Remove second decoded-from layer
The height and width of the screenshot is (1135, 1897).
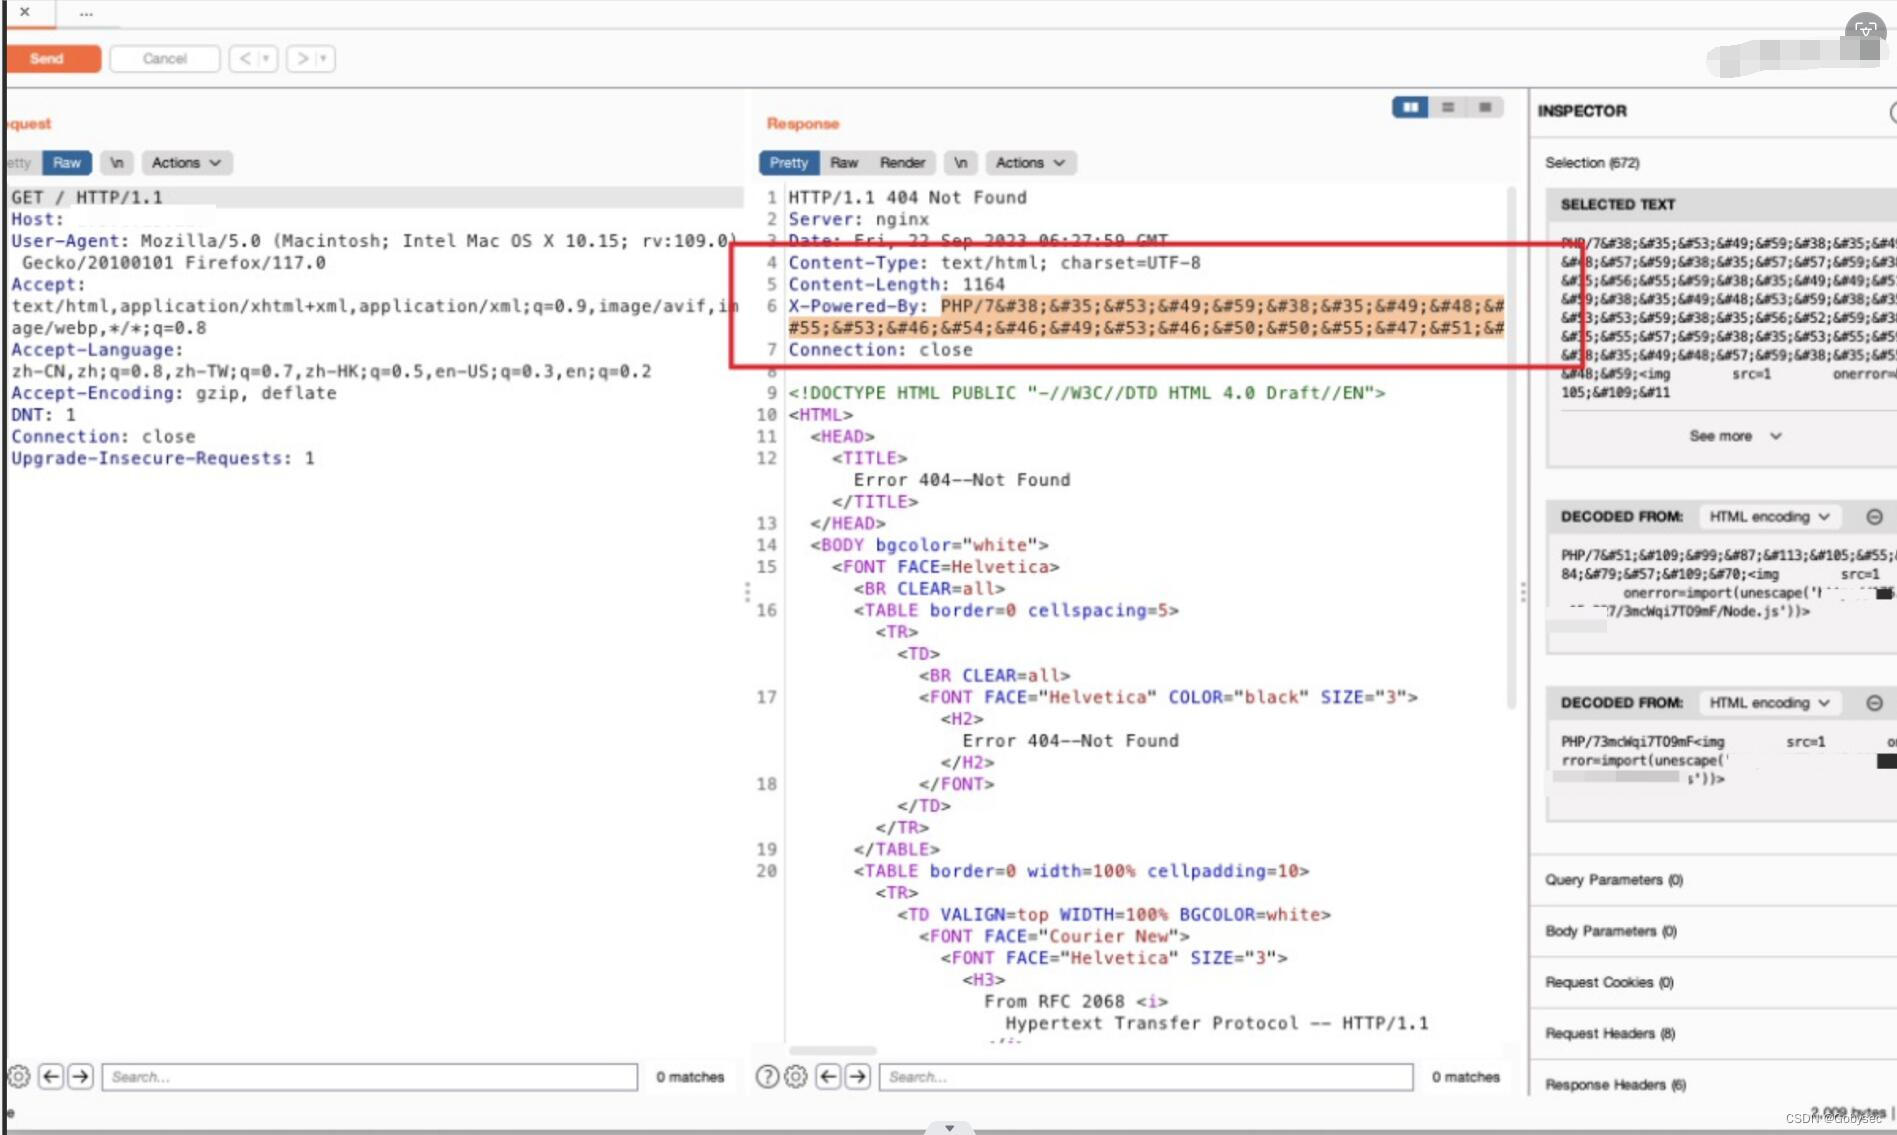[1874, 703]
